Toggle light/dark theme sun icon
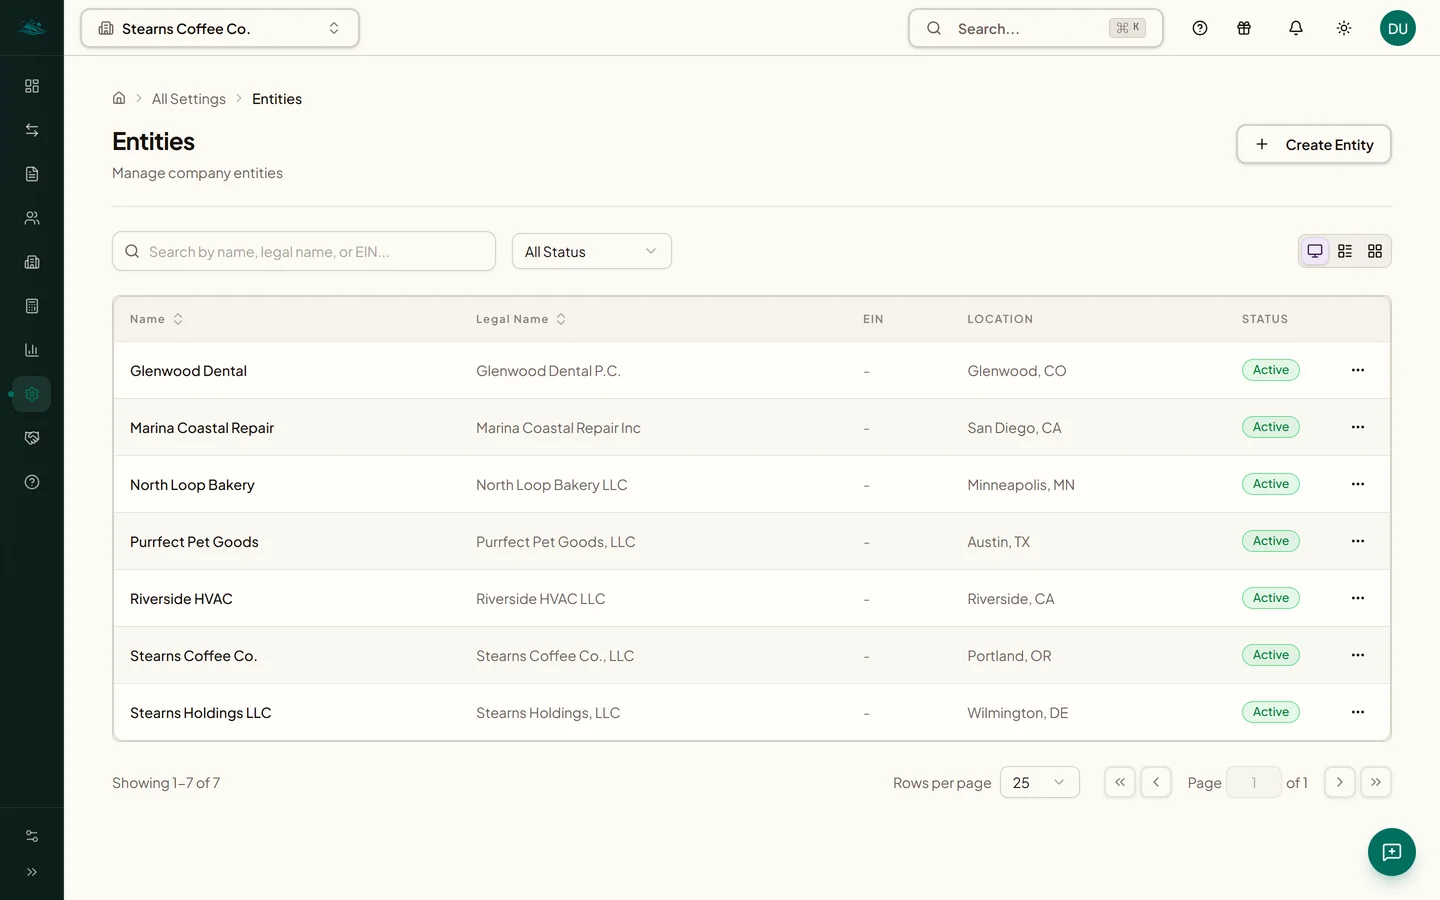The image size is (1440, 900). click(x=1344, y=28)
